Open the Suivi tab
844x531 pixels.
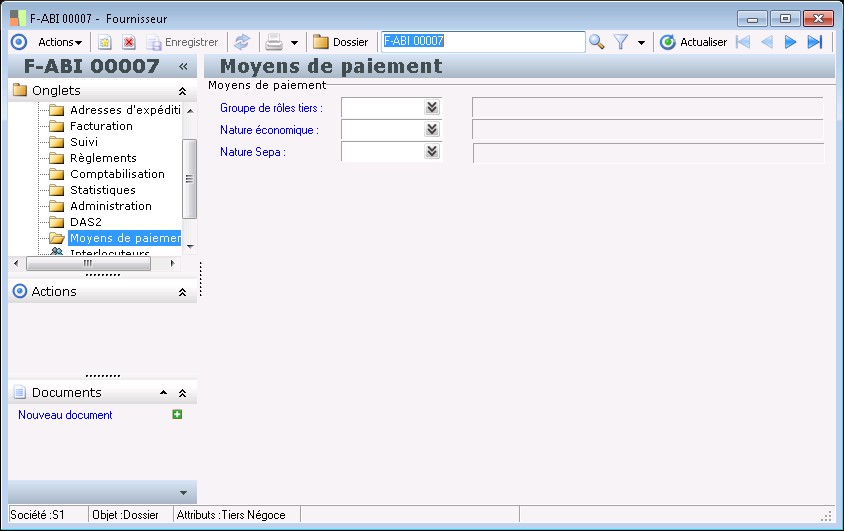[84, 142]
